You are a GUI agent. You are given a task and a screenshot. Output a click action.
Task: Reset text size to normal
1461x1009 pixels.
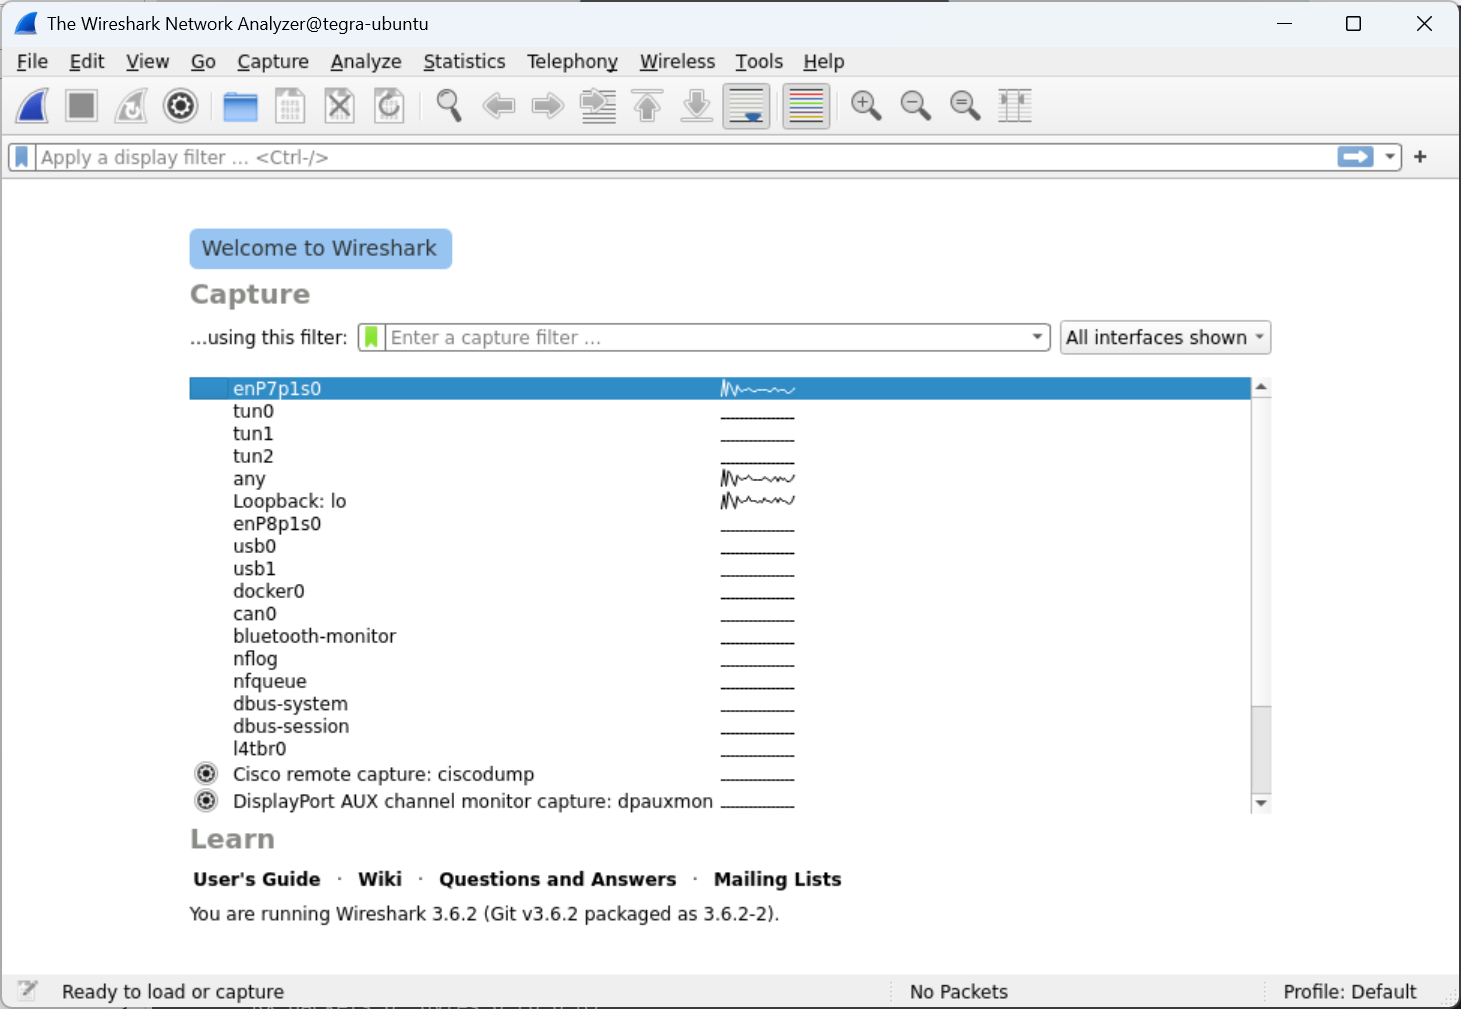coord(965,105)
